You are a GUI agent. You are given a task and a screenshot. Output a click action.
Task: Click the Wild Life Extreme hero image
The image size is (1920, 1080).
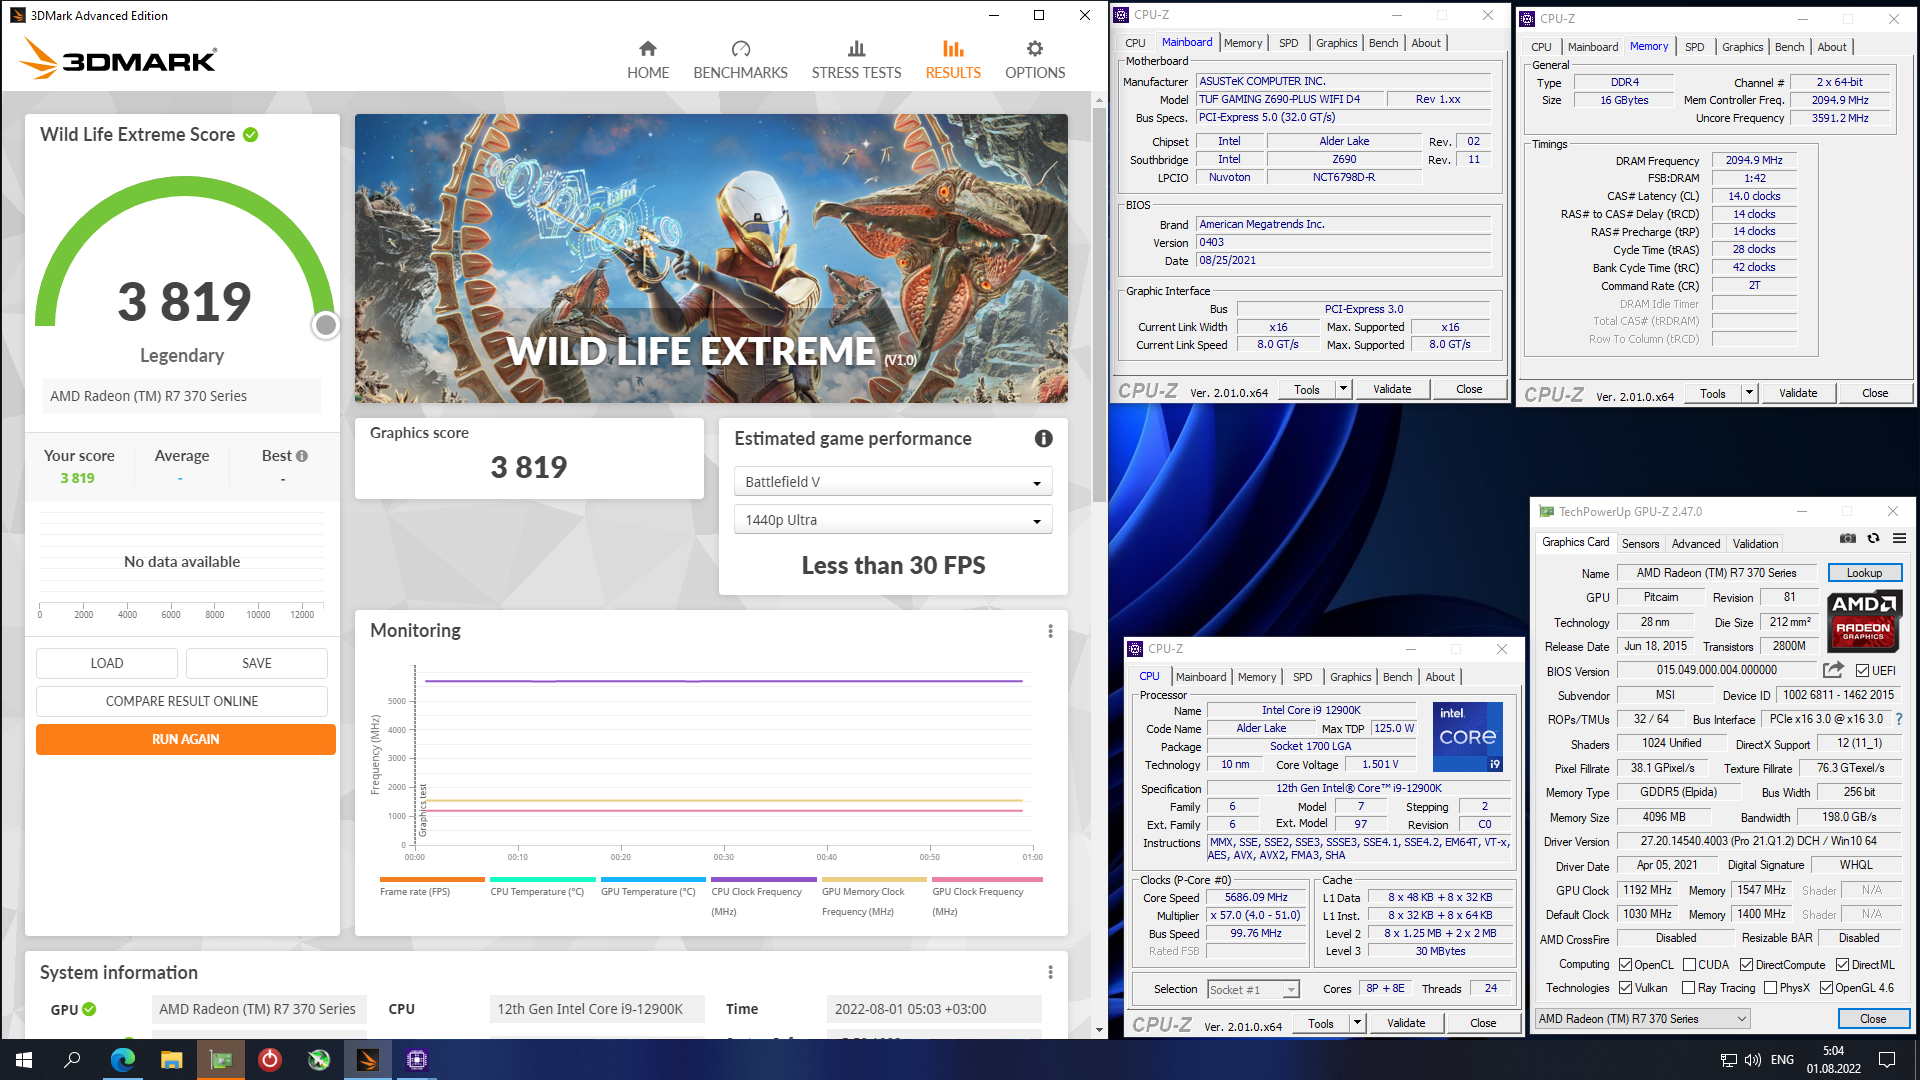tap(711, 258)
